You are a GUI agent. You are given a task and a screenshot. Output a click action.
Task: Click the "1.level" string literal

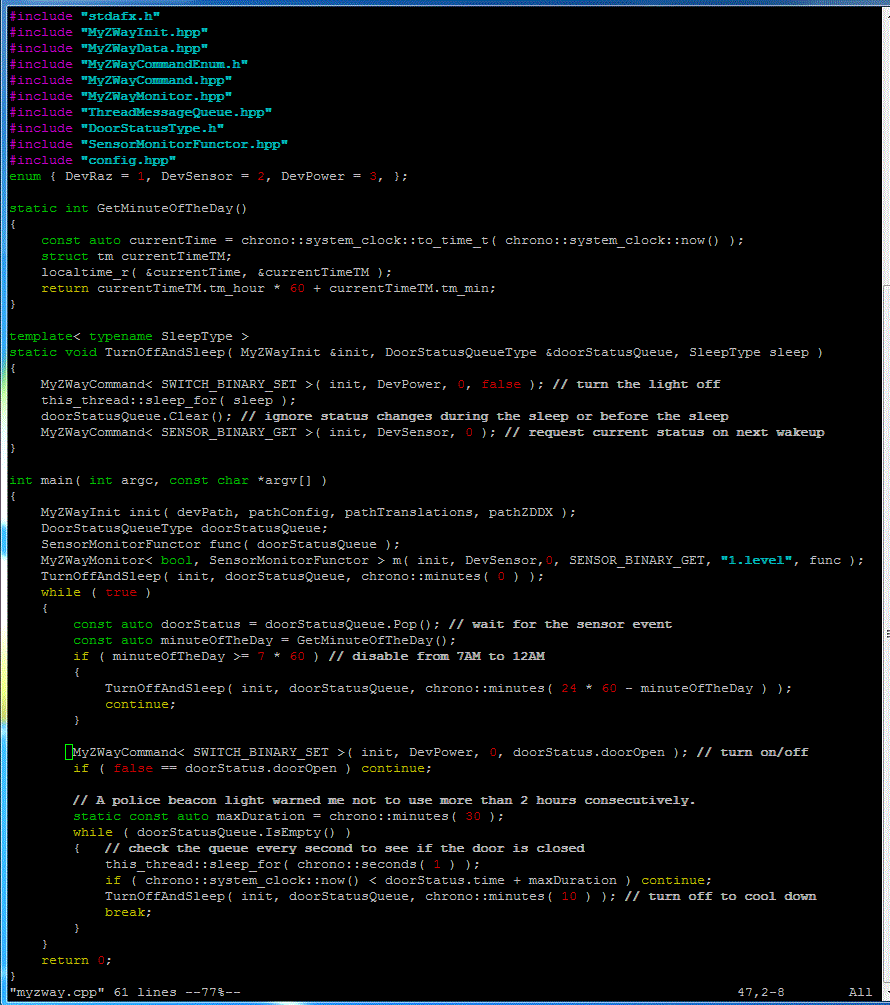pyautogui.click(x=757, y=561)
